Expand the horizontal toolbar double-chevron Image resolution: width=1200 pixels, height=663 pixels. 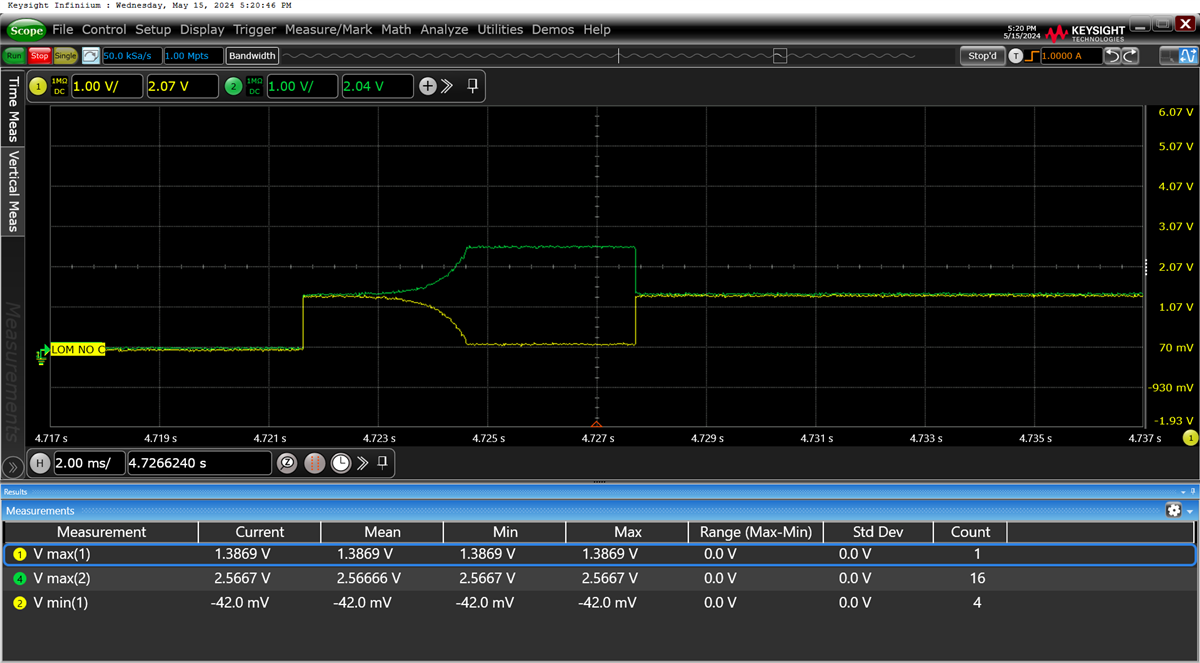362,463
